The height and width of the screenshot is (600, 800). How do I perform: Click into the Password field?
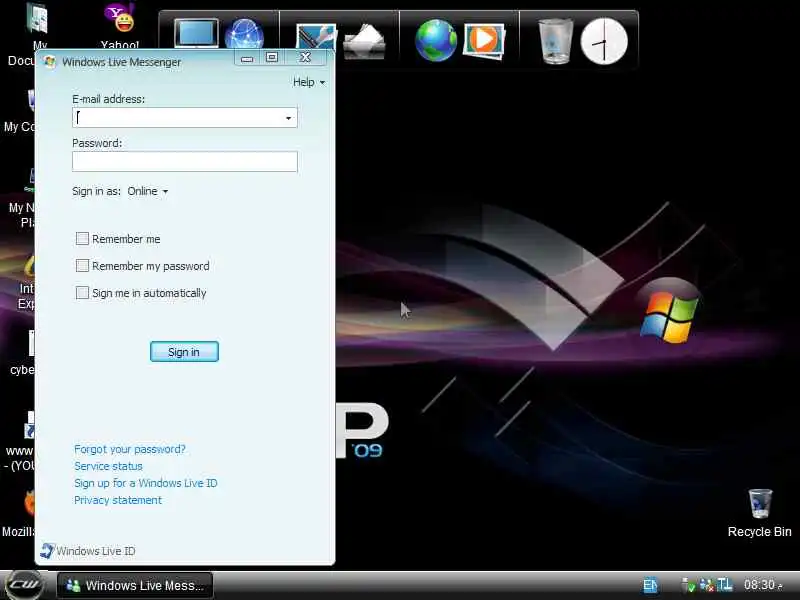[185, 161]
